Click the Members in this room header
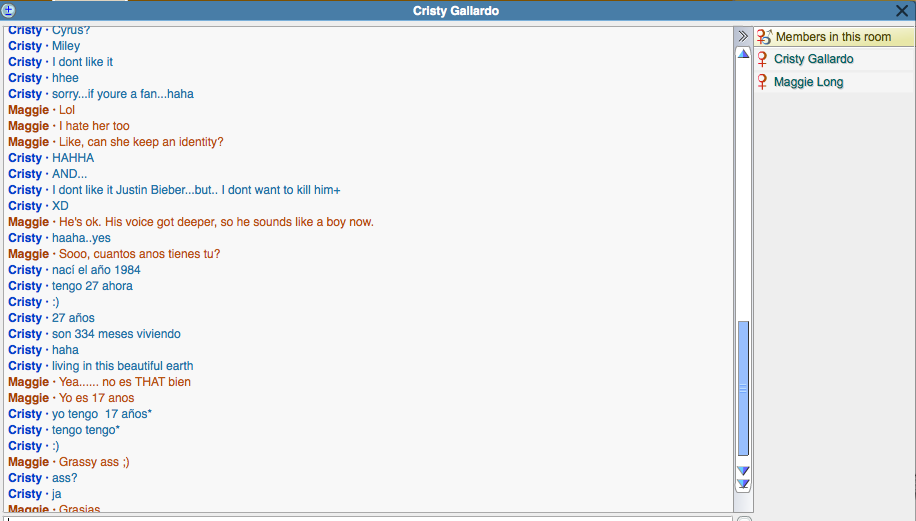The height and width of the screenshot is (521, 916). coord(833,37)
